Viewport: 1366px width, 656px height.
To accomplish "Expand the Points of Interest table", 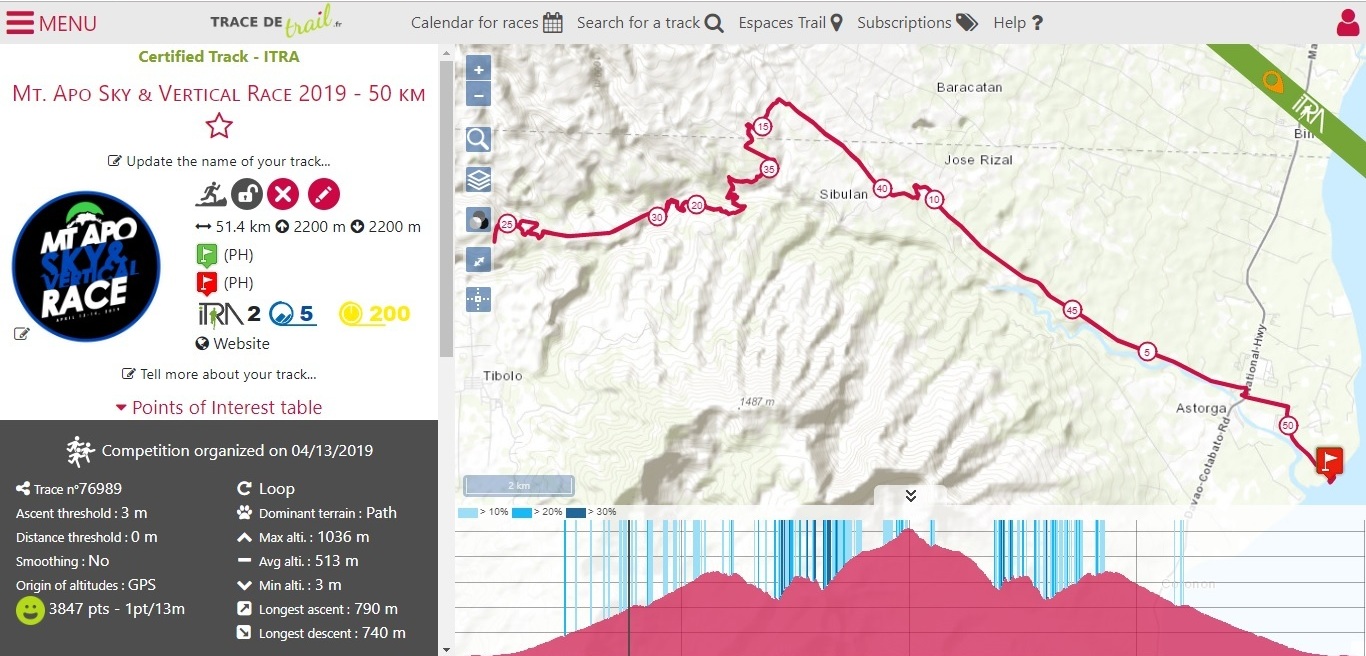I will coord(219,407).
